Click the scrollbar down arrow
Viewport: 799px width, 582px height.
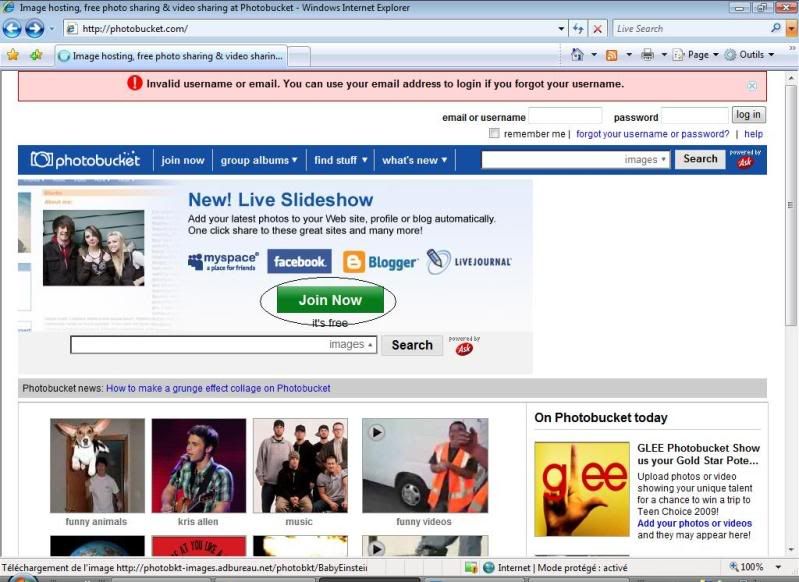[x=791, y=550]
